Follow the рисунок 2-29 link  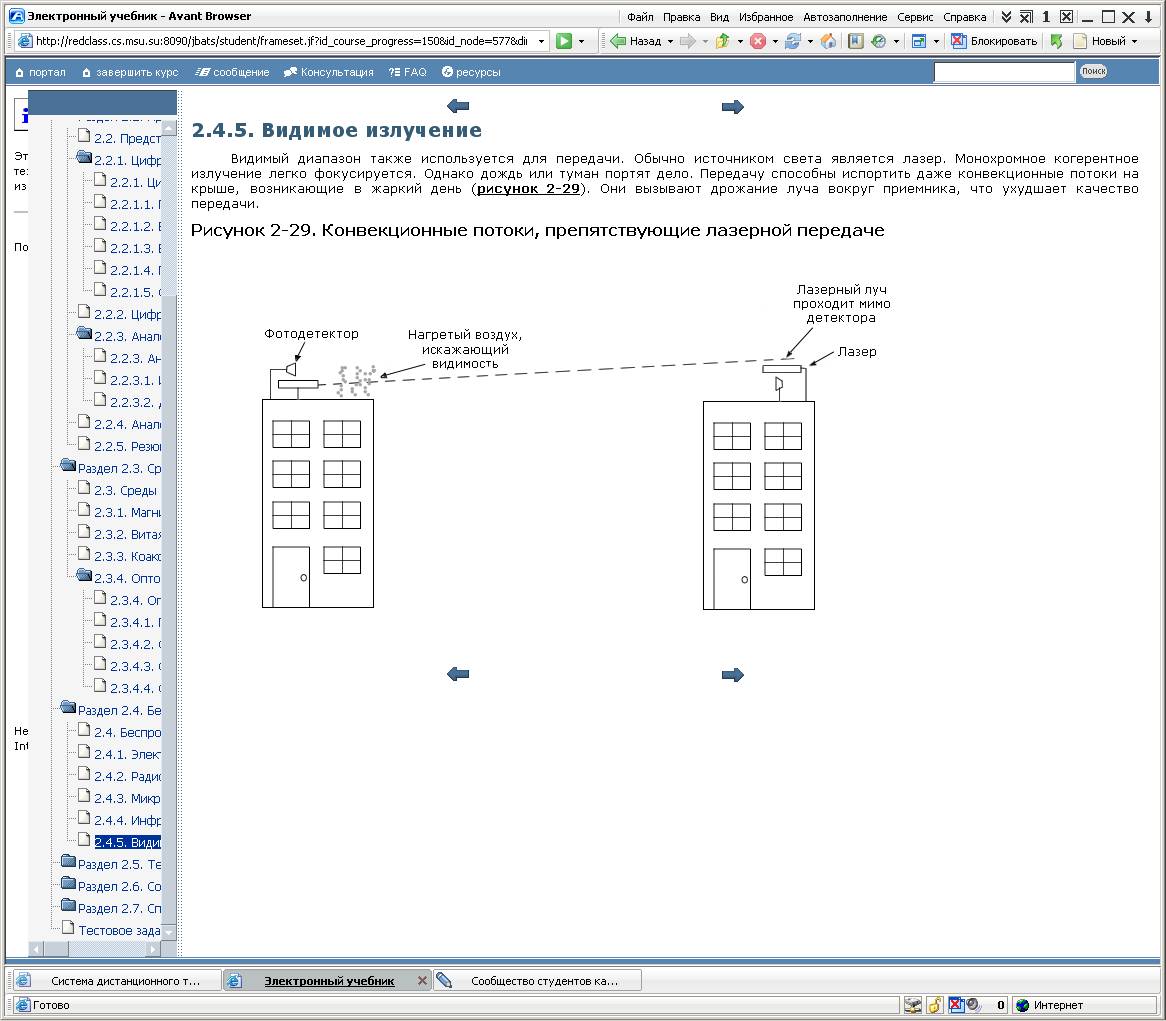(528, 189)
